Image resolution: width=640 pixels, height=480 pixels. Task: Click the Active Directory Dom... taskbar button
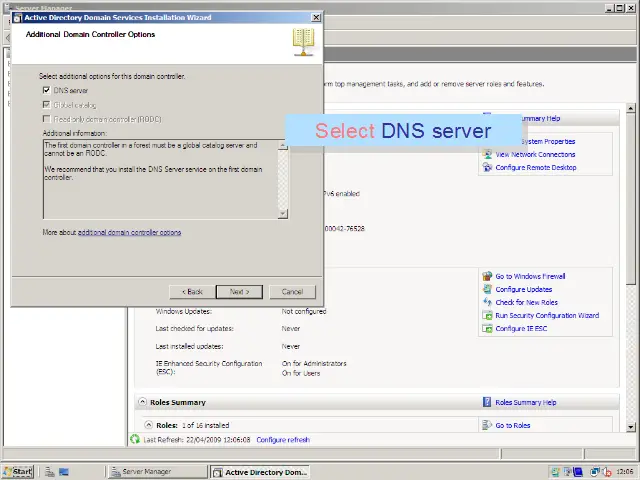(260, 472)
